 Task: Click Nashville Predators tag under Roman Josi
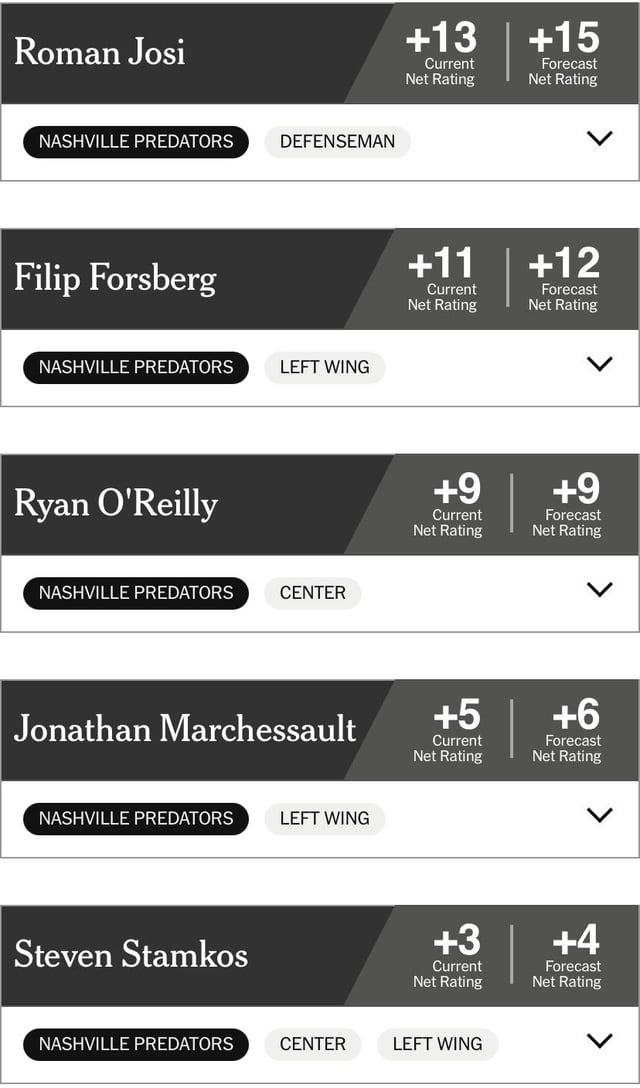[x=136, y=142]
